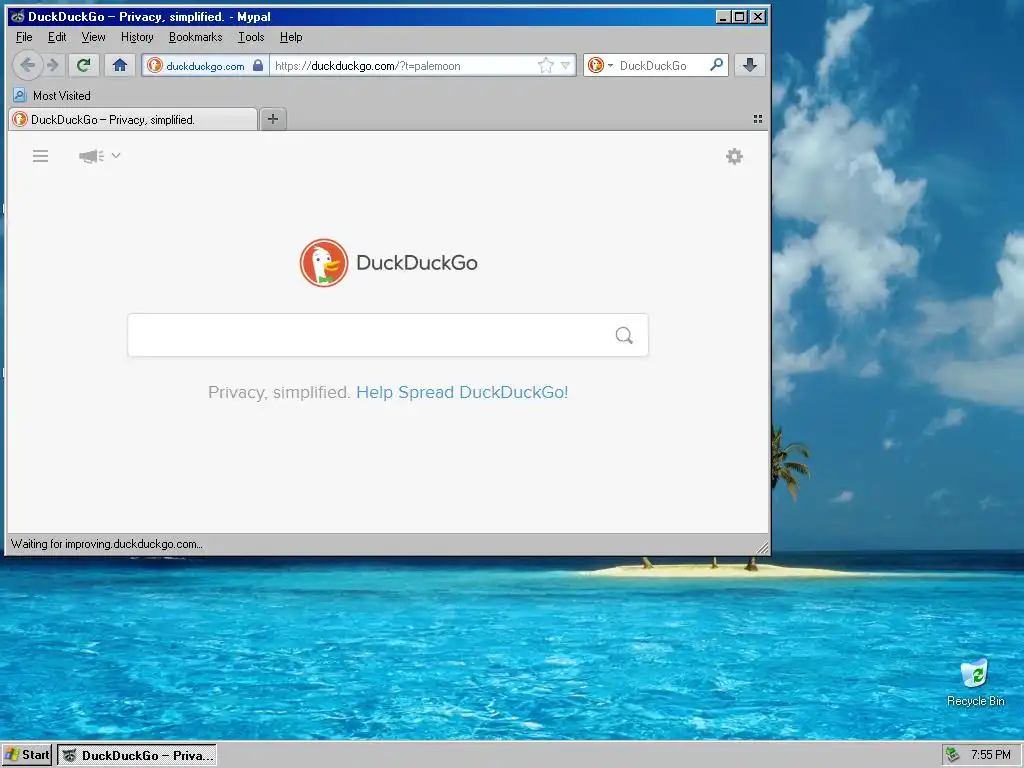Minimize the Mypal browser window
The image size is (1024, 768).
pos(723,16)
